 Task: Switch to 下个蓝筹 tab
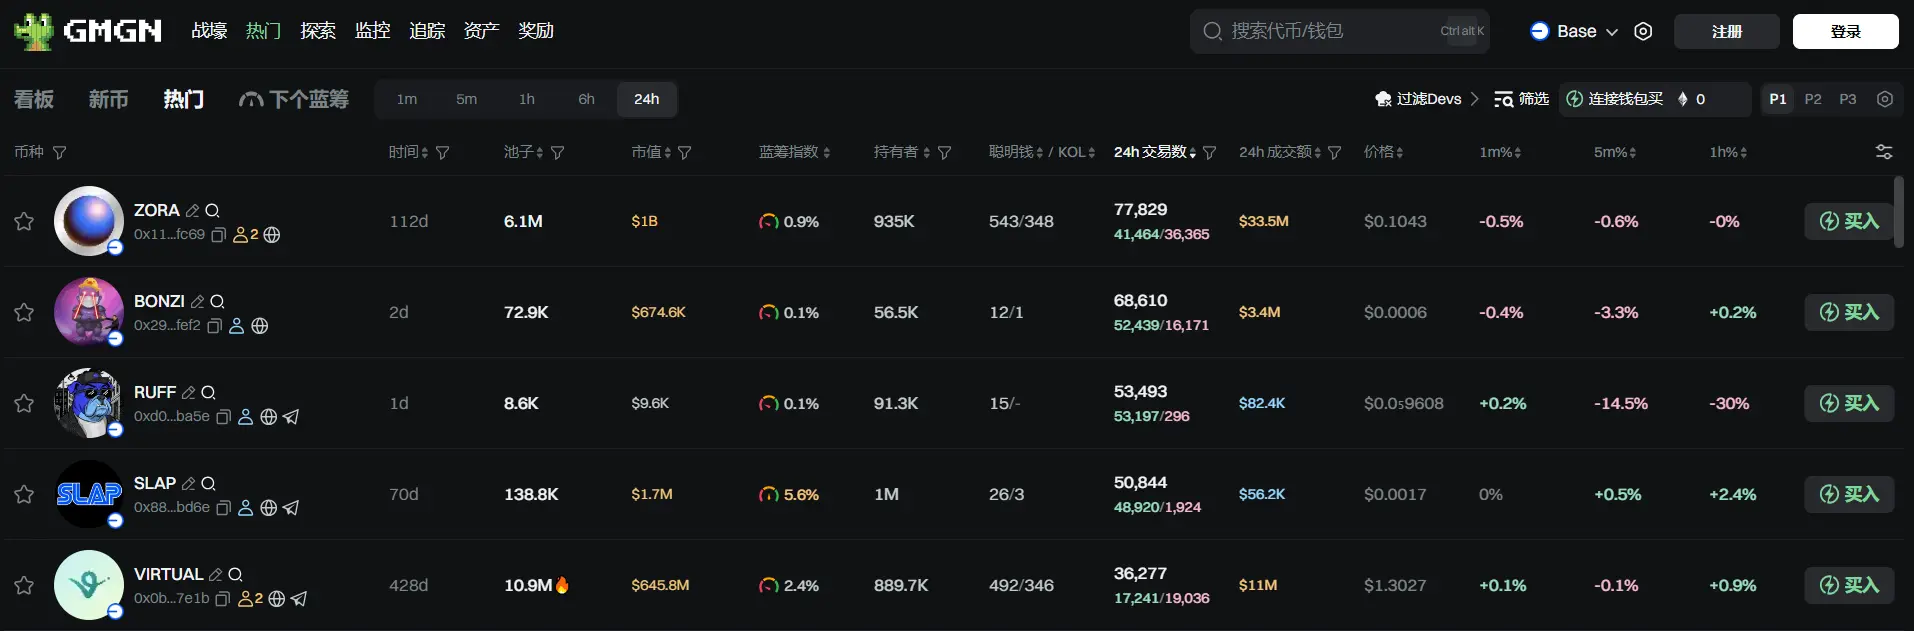(294, 99)
